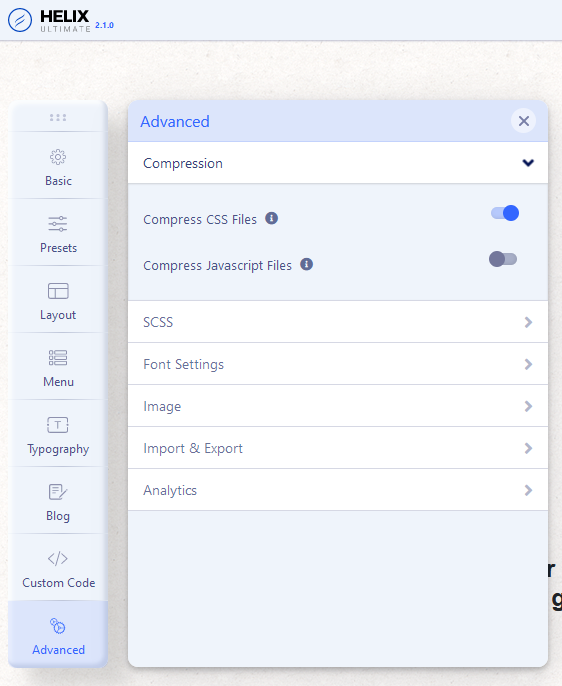Expand the Analytics section
Screen dimensions: 562x686
[338, 490]
